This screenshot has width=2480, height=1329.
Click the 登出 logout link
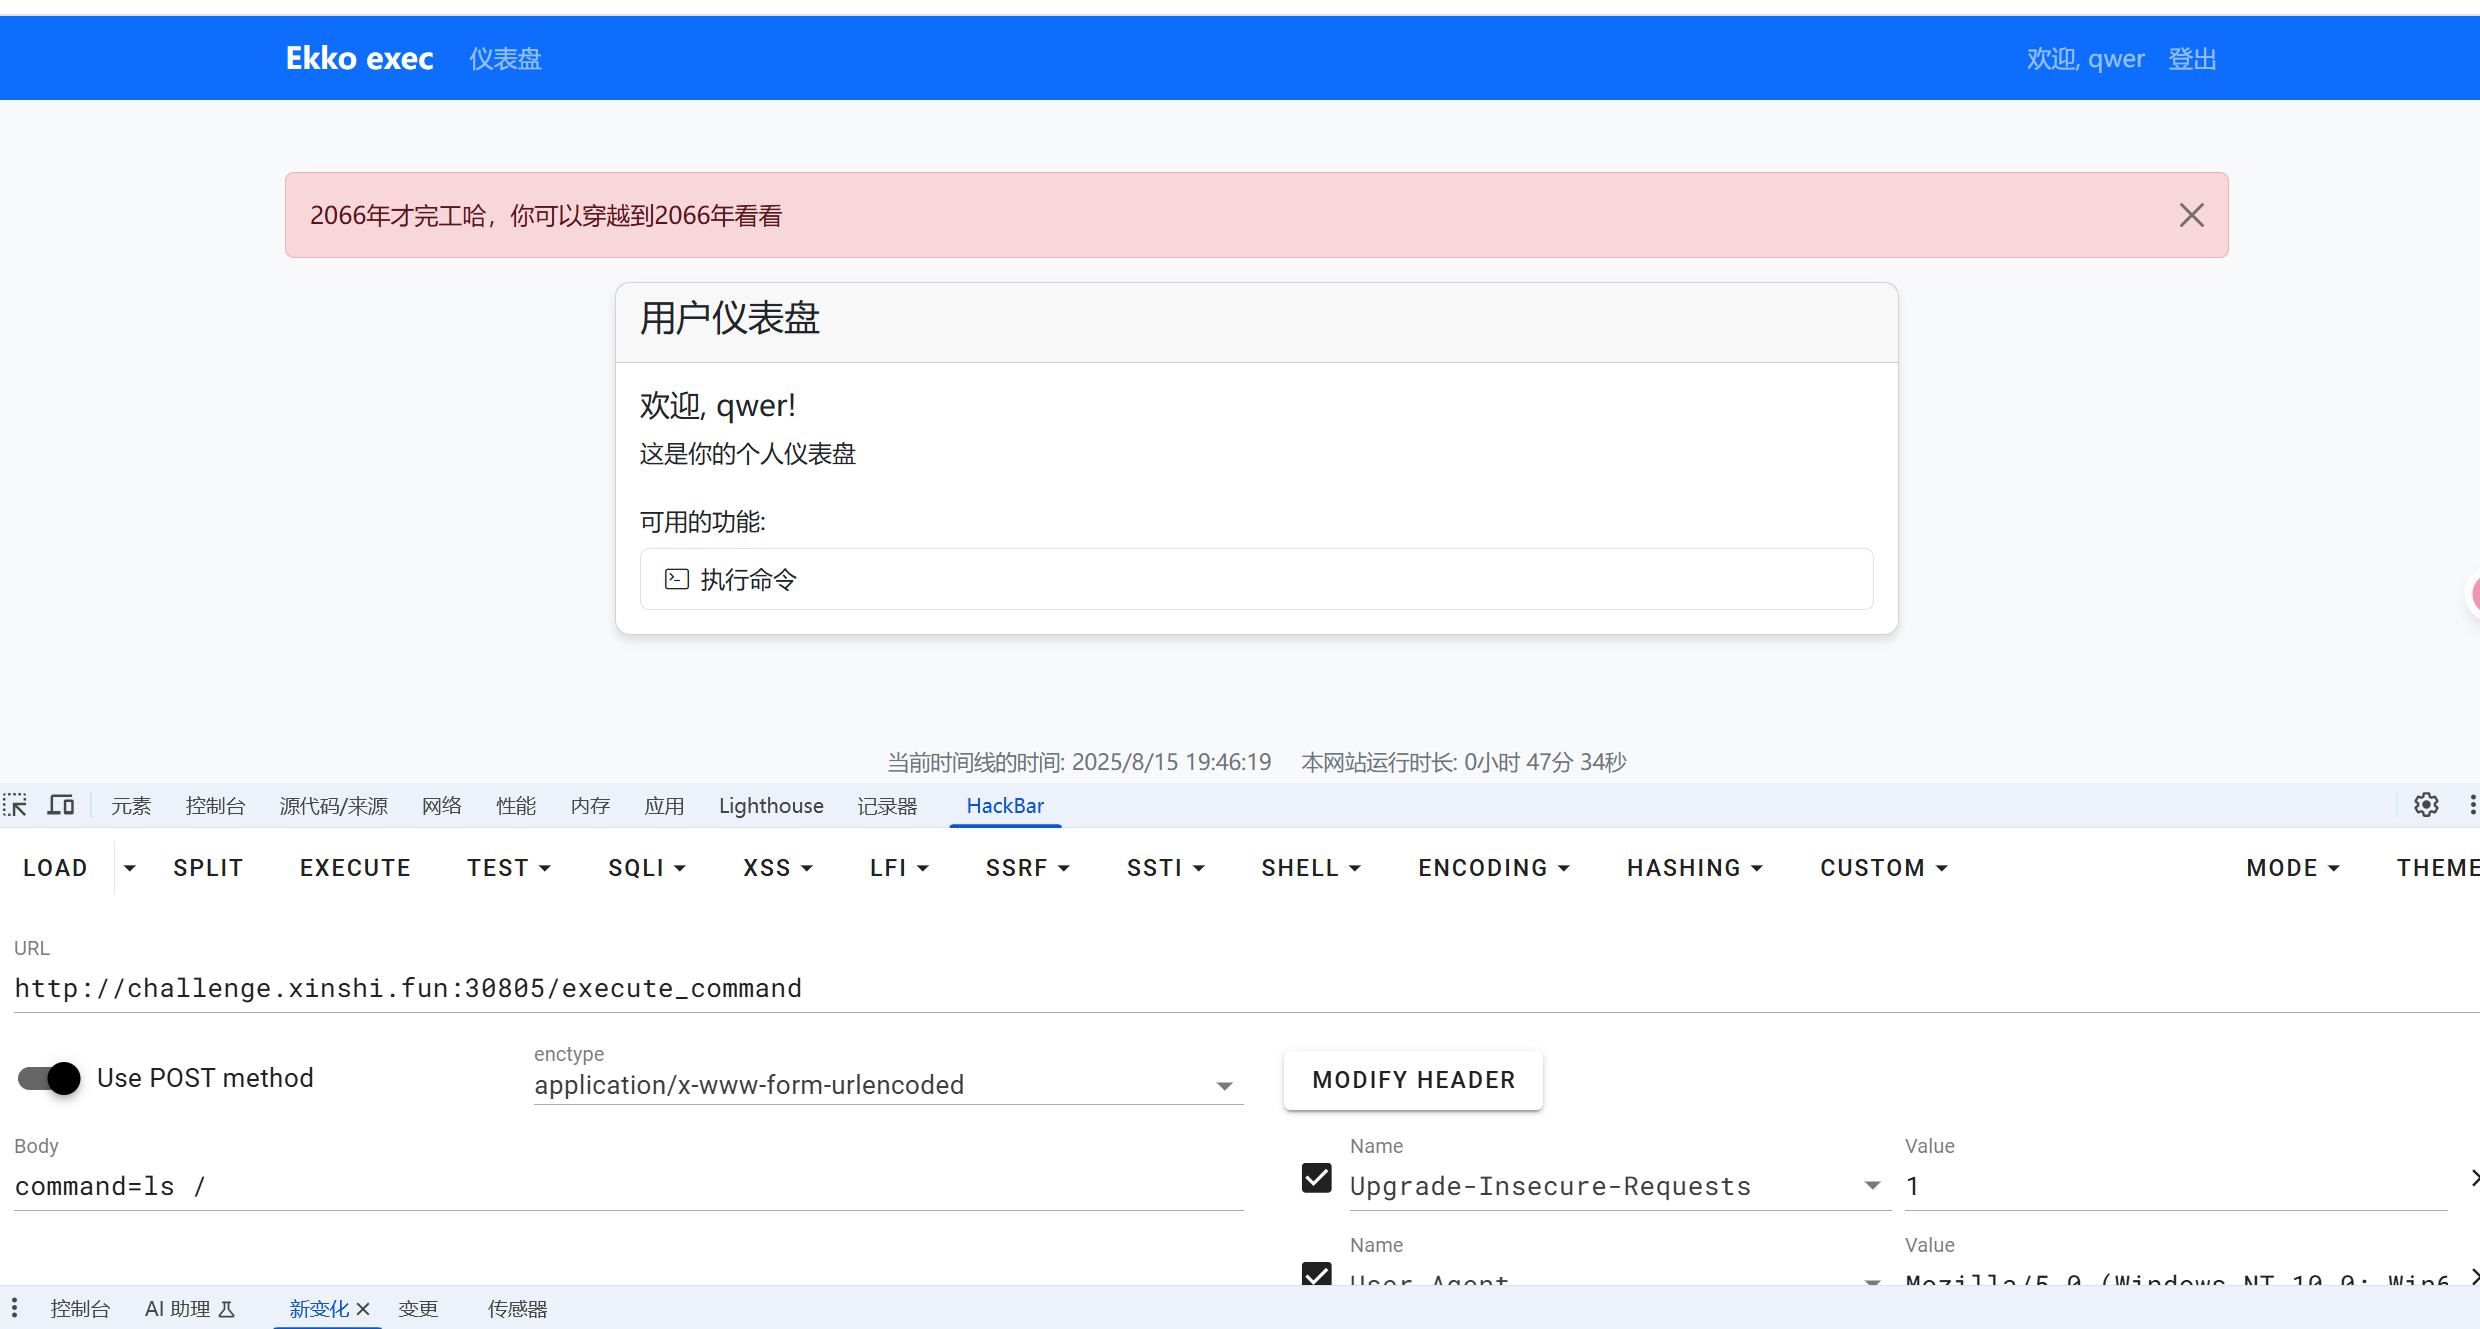coord(2192,59)
